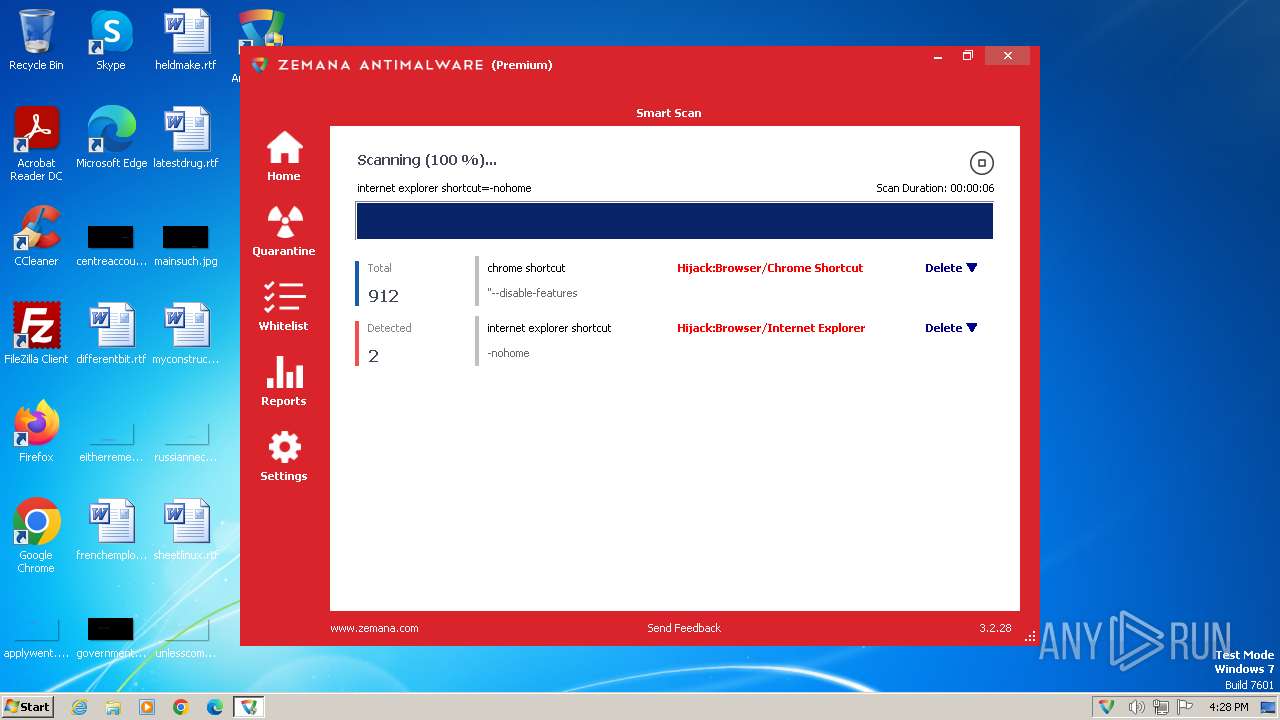
Task: Select the Hijack:Browser/Chrome Shortcut detection
Action: point(770,268)
